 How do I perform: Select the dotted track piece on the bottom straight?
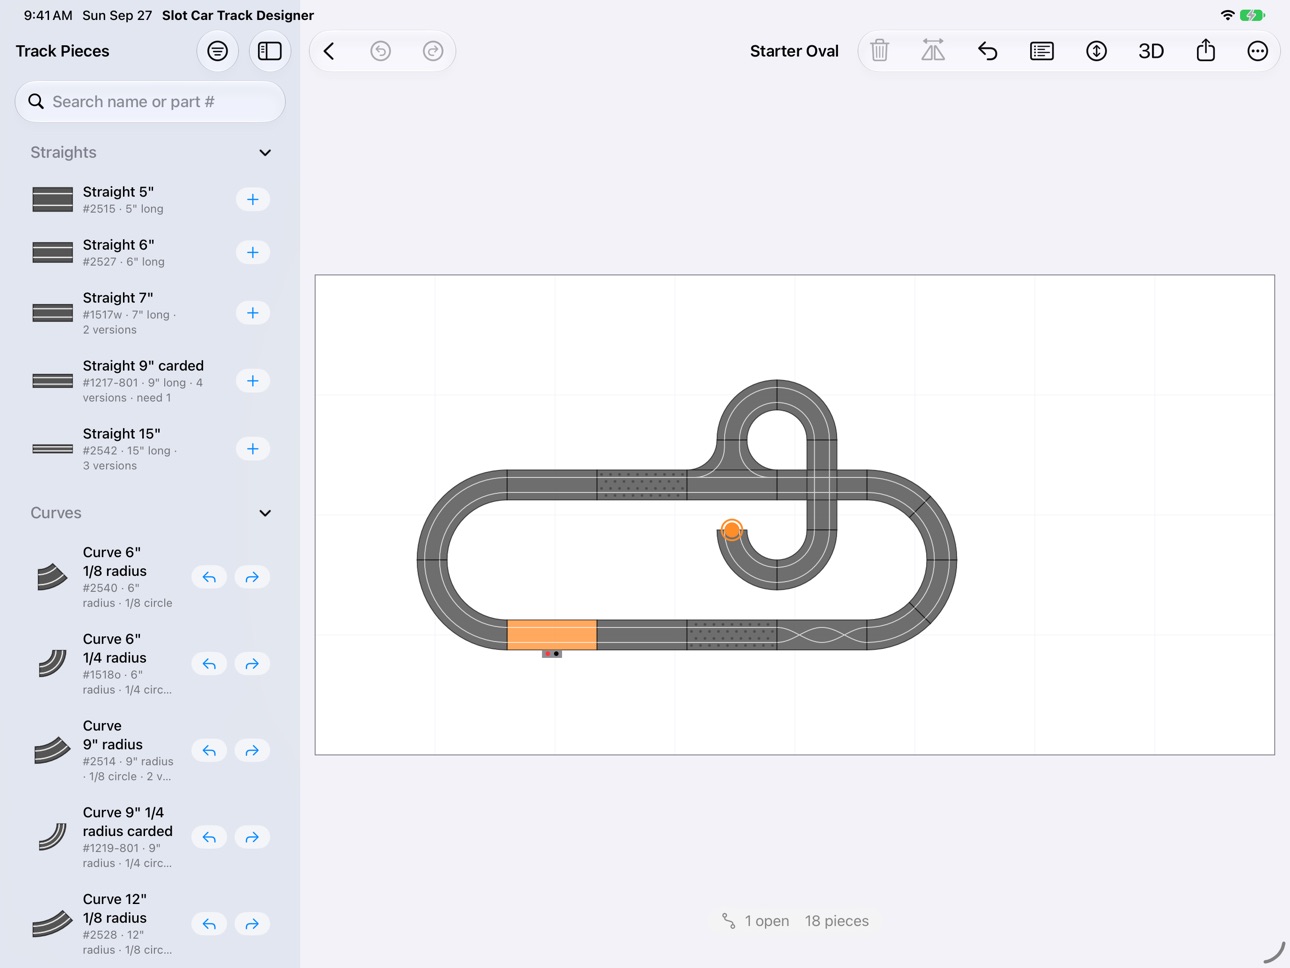click(732, 635)
